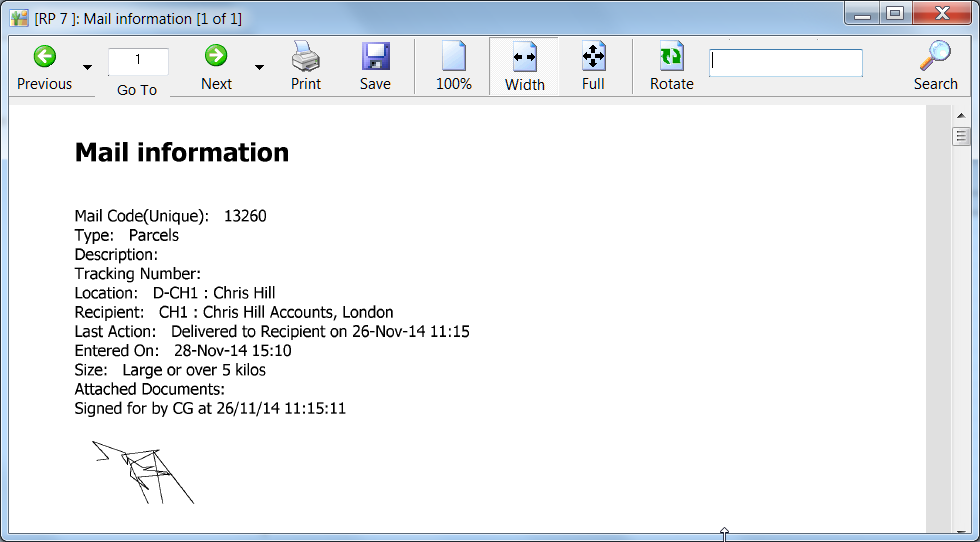980x542 pixels.
Task: Maximize the Mail information window
Action: click(x=894, y=13)
